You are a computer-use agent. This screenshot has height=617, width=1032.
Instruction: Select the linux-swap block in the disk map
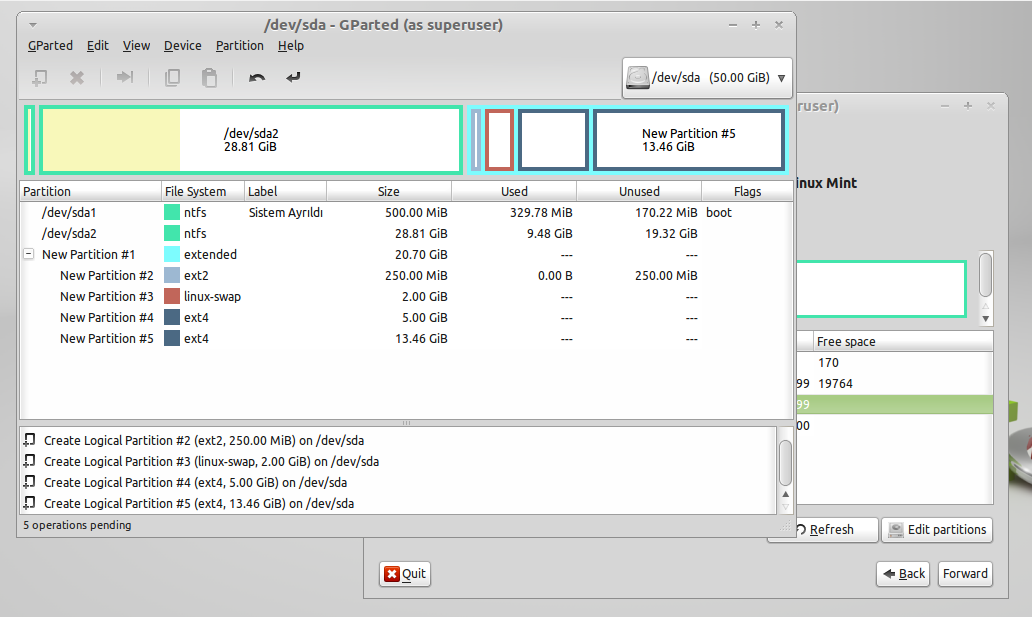pos(500,140)
